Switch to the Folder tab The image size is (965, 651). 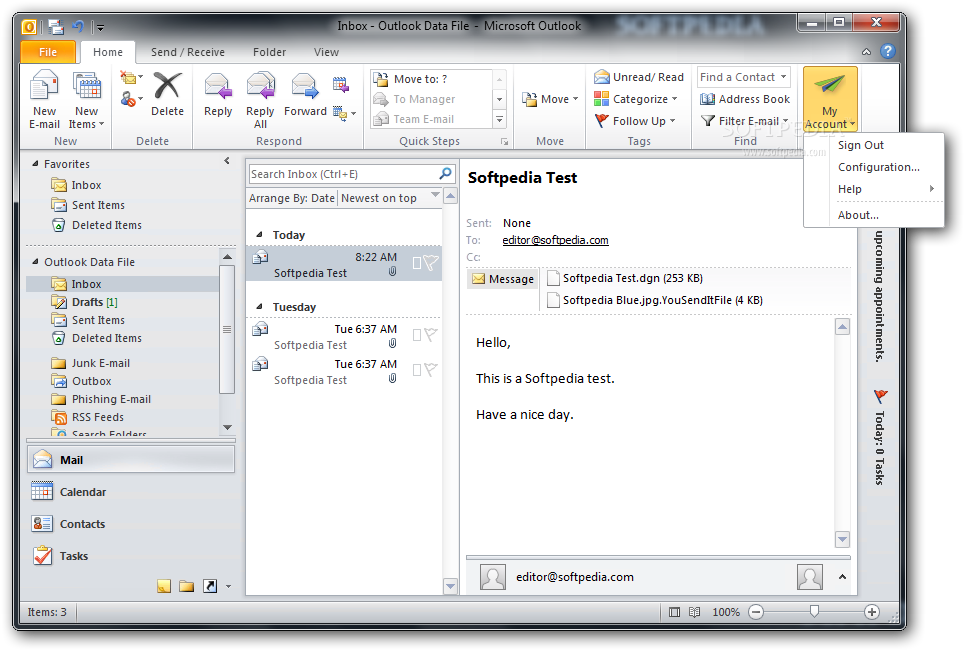click(269, 52)
